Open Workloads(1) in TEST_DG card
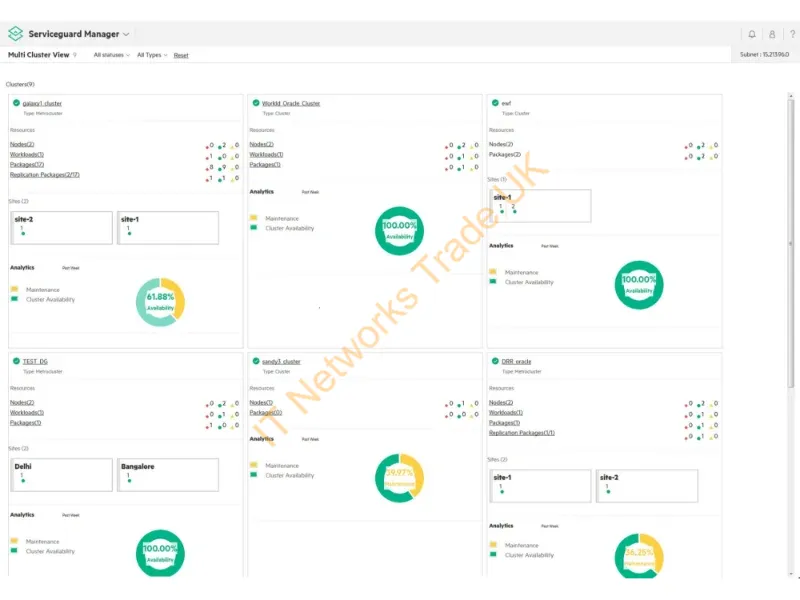 tap(27, 413)
